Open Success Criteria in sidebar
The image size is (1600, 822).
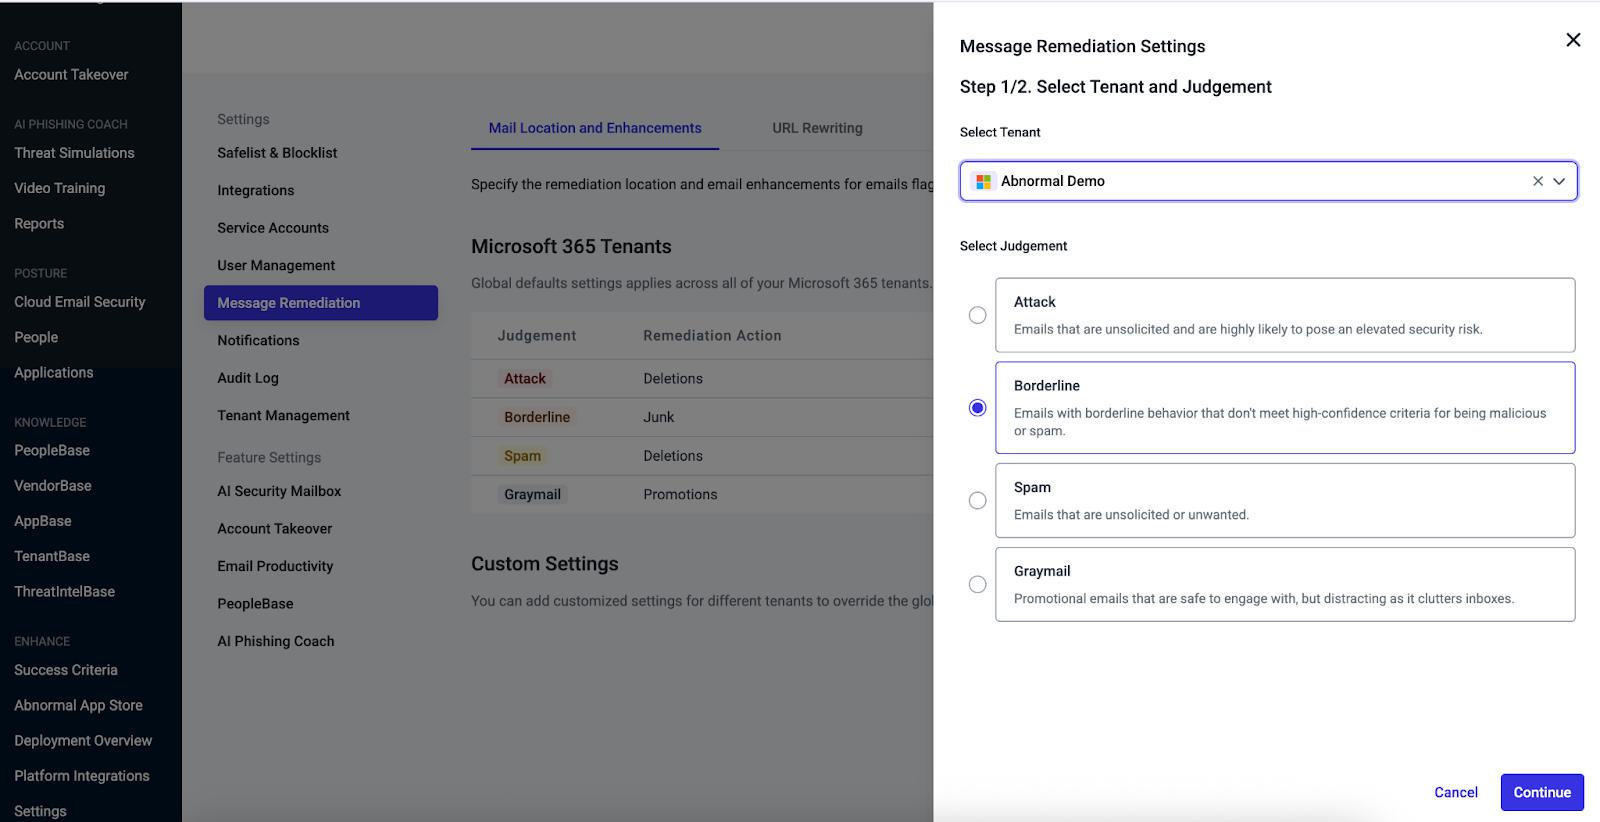pyautogui.click(x=66, y=670)
